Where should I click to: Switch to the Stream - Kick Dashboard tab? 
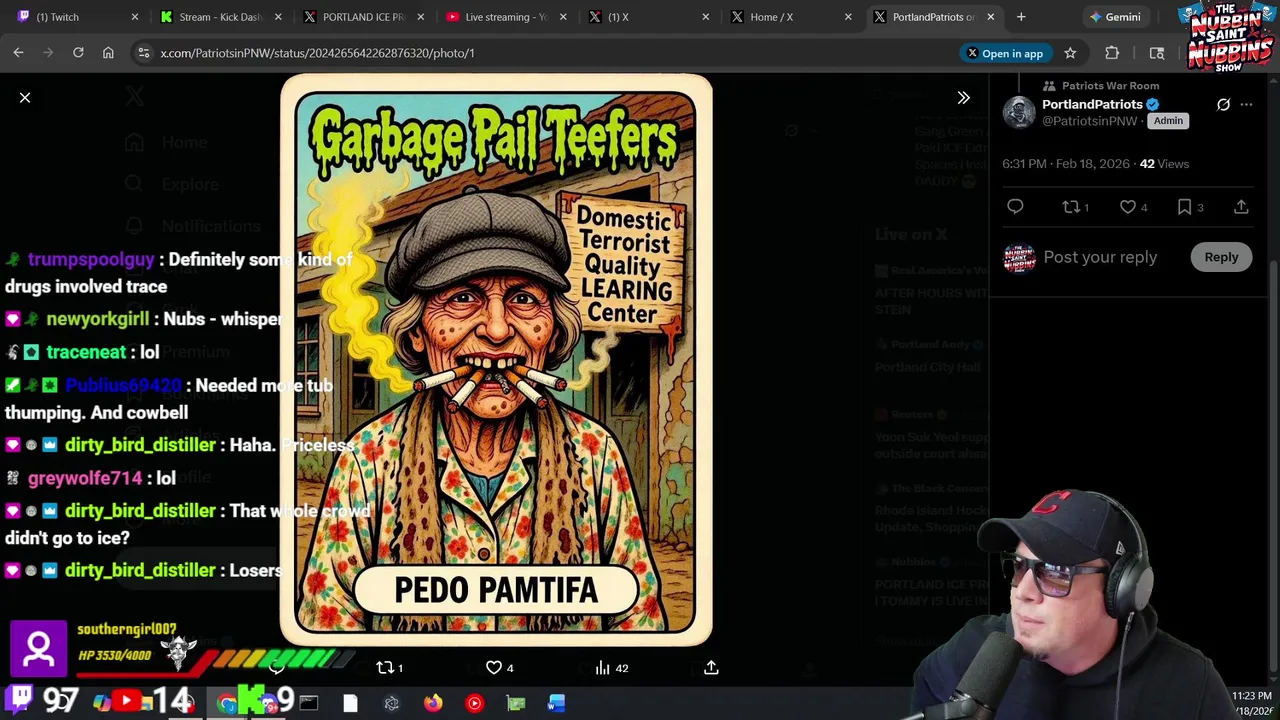(x=222, y=17)
